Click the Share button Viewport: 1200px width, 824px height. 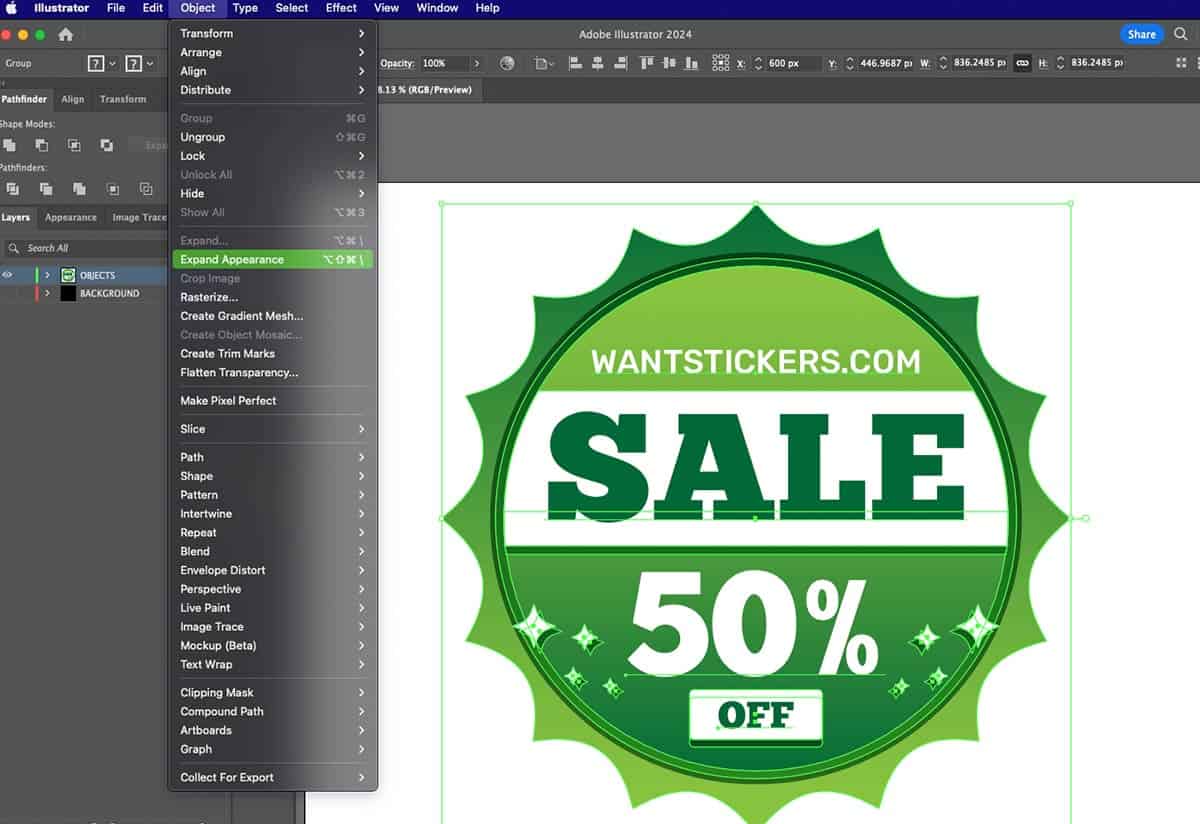tap(1142, 34)
